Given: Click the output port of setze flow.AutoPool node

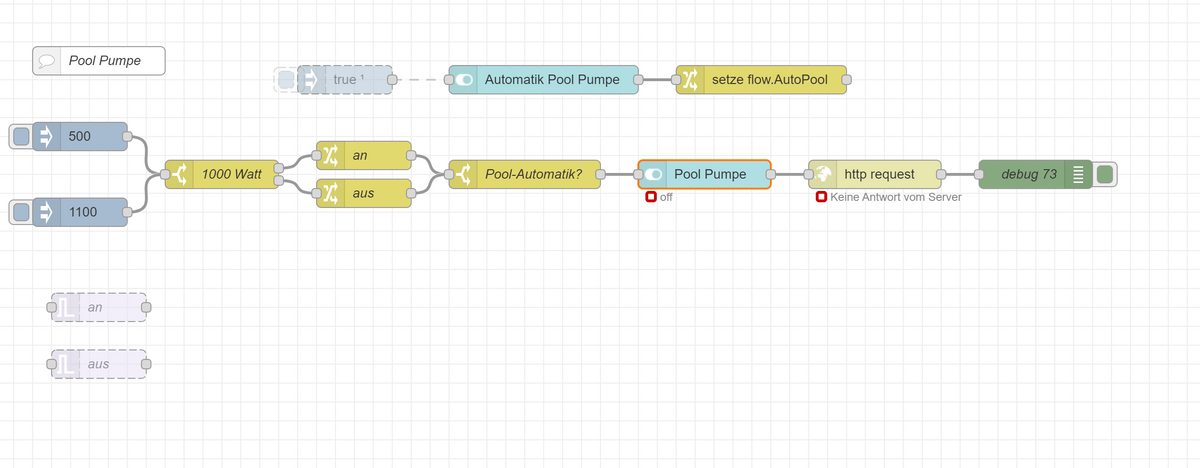Looking at the screenshot, I should coord(847,80).
